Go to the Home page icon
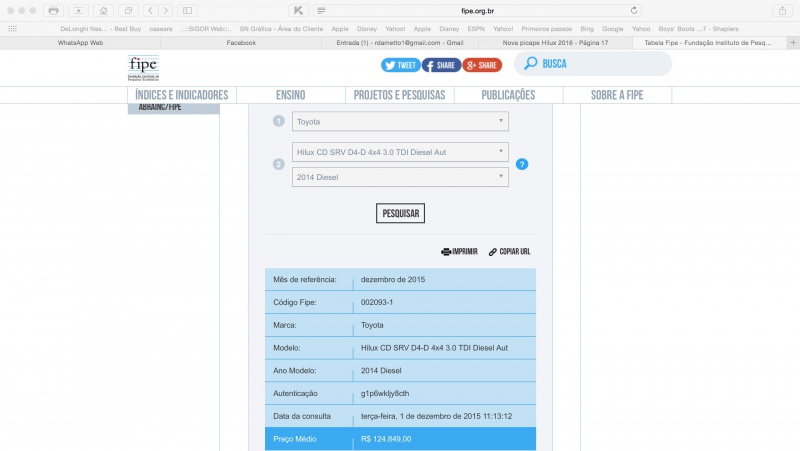Viewport: 800px width, 451px height. click(x=103, y=10)
